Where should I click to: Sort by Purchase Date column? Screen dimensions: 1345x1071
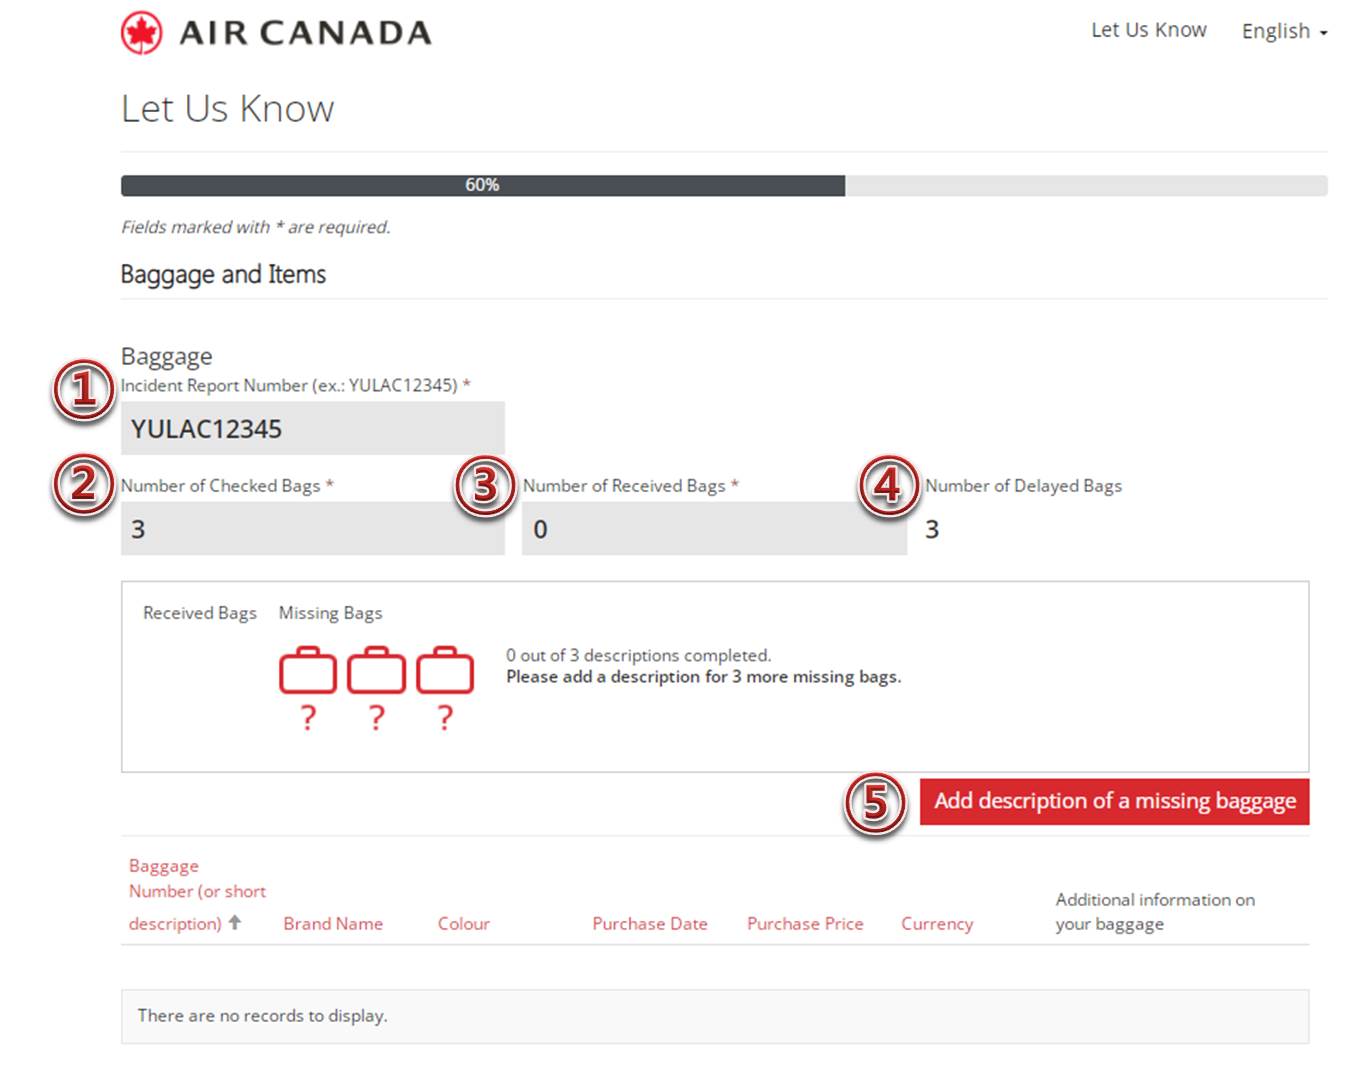[x=650, y=924]
